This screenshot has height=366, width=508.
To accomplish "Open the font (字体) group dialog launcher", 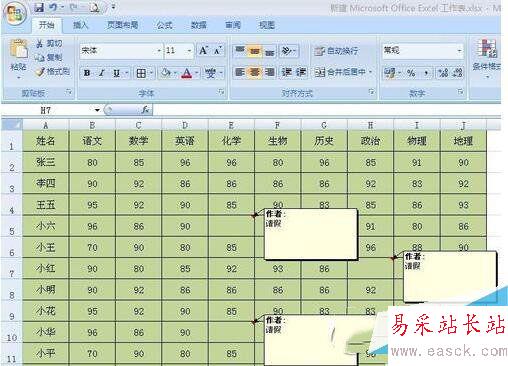I will pos(221,92).
